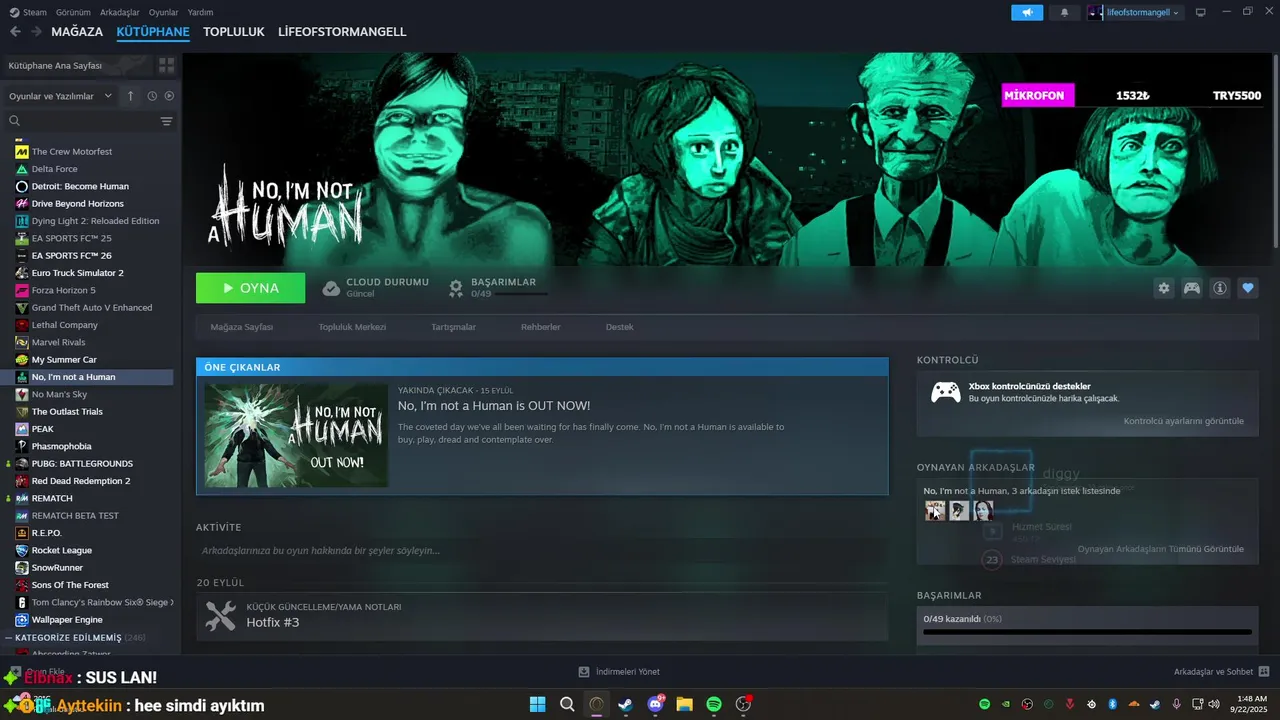Toggle the favorite heart icon
The image size is (1280, 720).
coord(1248,288)
